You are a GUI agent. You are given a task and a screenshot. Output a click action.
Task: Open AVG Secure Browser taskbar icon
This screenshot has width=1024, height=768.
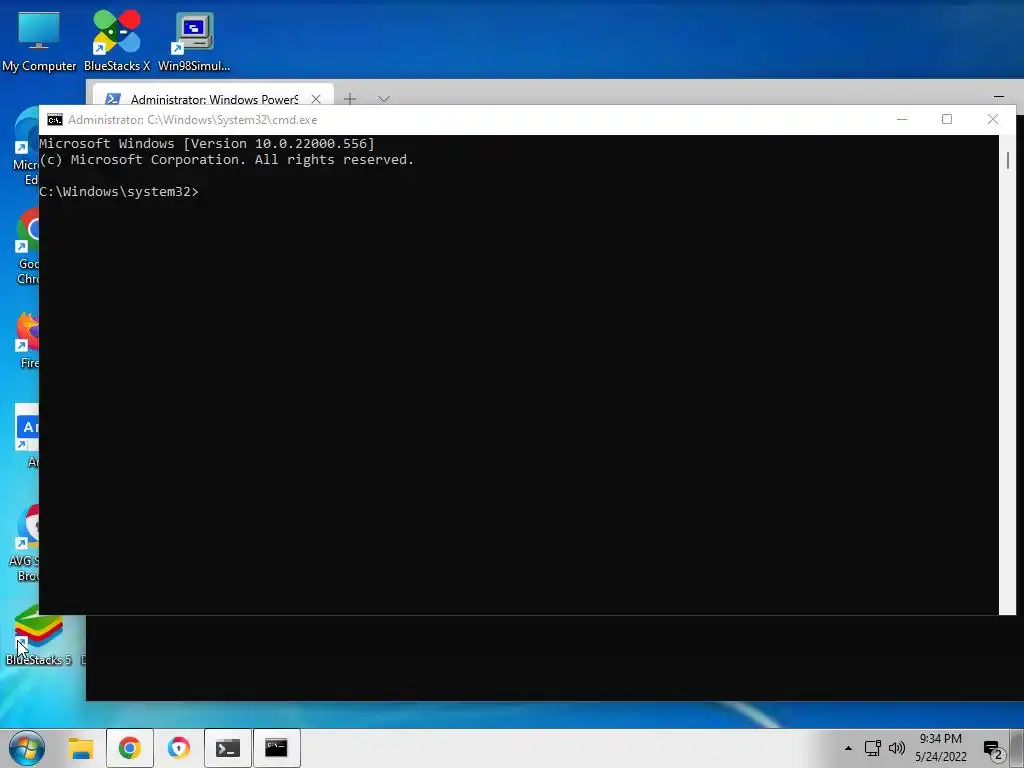pos(178,748)
